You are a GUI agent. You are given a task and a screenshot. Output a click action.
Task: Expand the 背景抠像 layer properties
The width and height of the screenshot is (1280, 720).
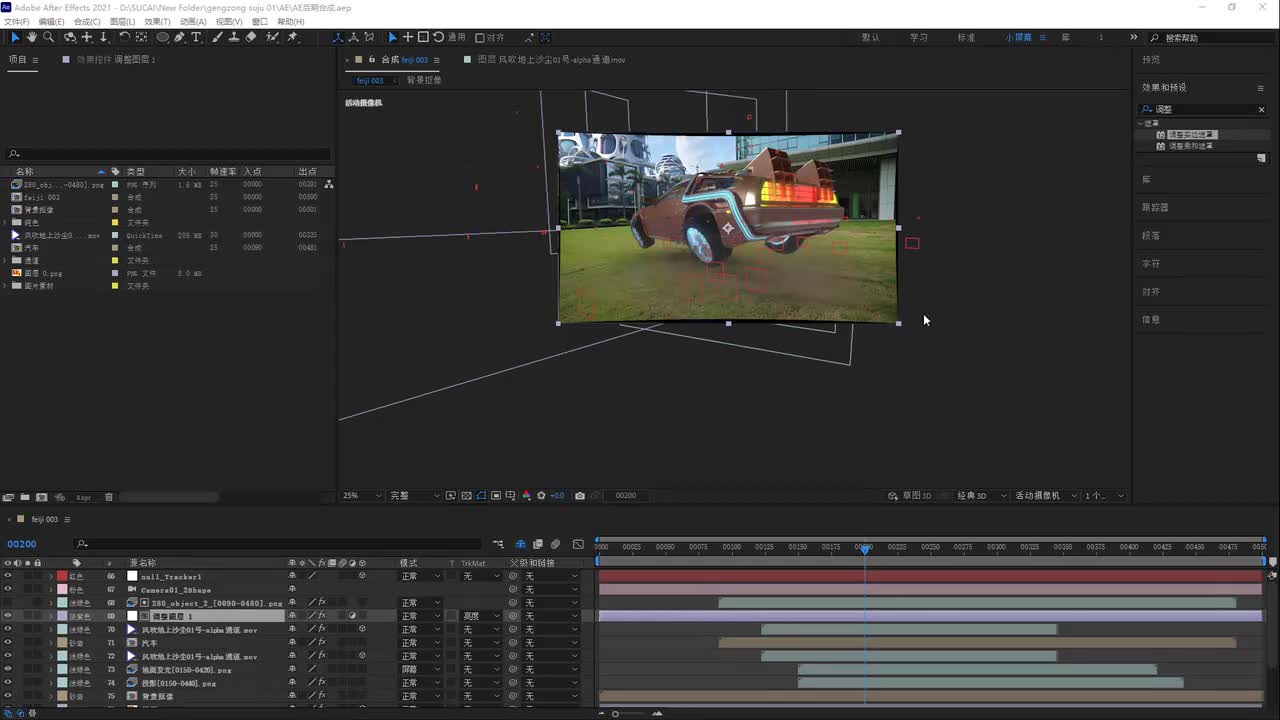click(51, 696)
